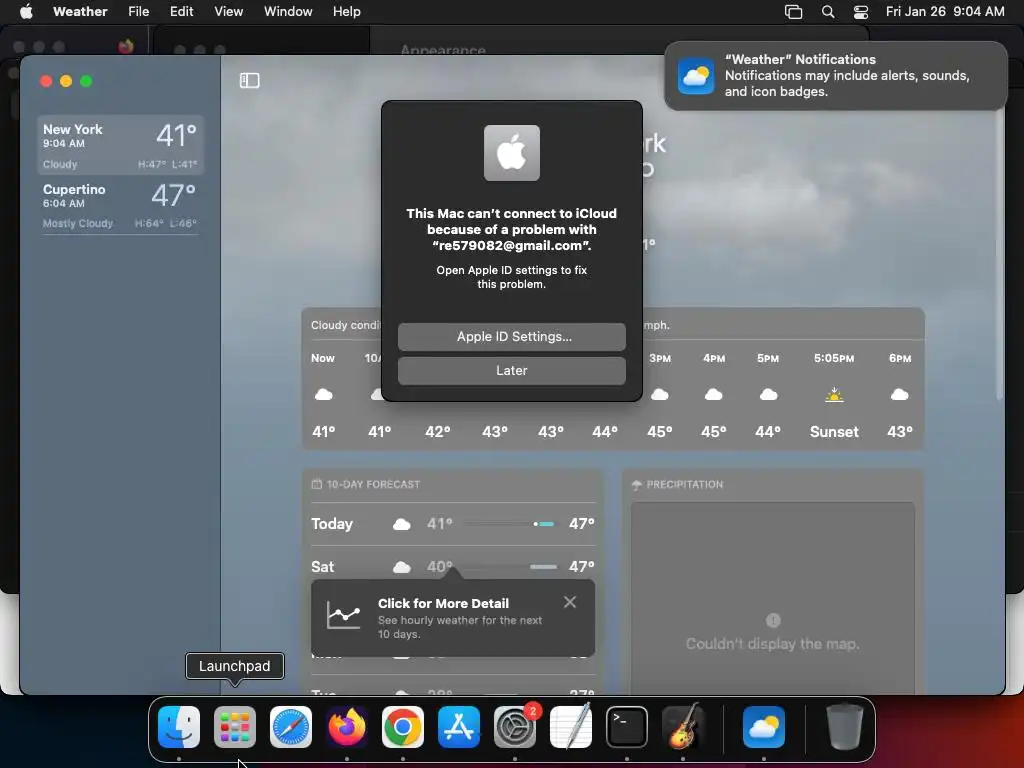Open TextEdit from the dock
This screenshot has height=768, width=1024.
coord(571,727)
